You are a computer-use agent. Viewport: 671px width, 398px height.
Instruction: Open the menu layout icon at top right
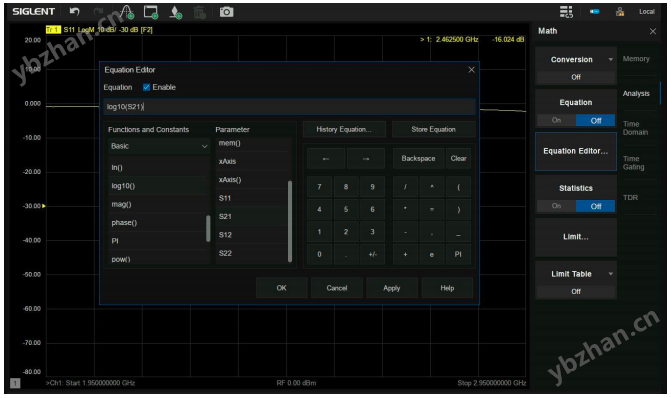pos(566,12)
